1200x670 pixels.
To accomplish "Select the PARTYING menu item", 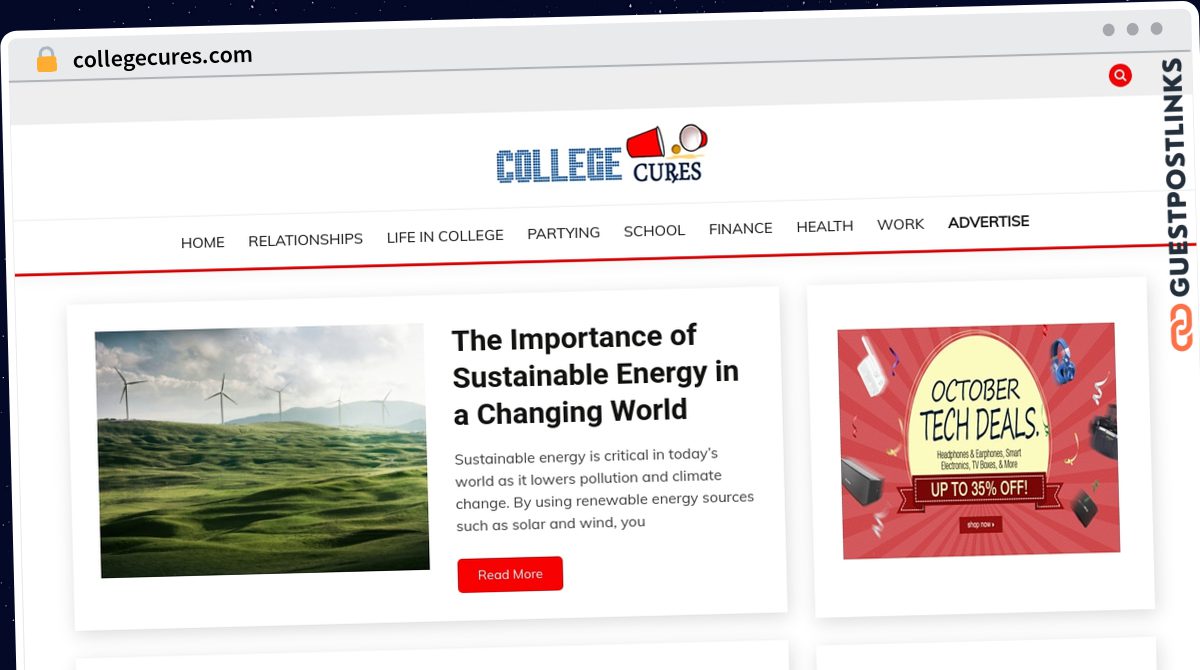I will click(x=564, y=233).
